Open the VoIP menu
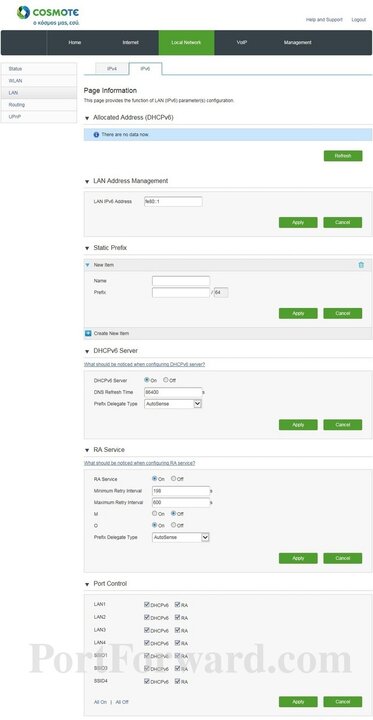The height and width of the screenshot is (720, 373). 242,42
